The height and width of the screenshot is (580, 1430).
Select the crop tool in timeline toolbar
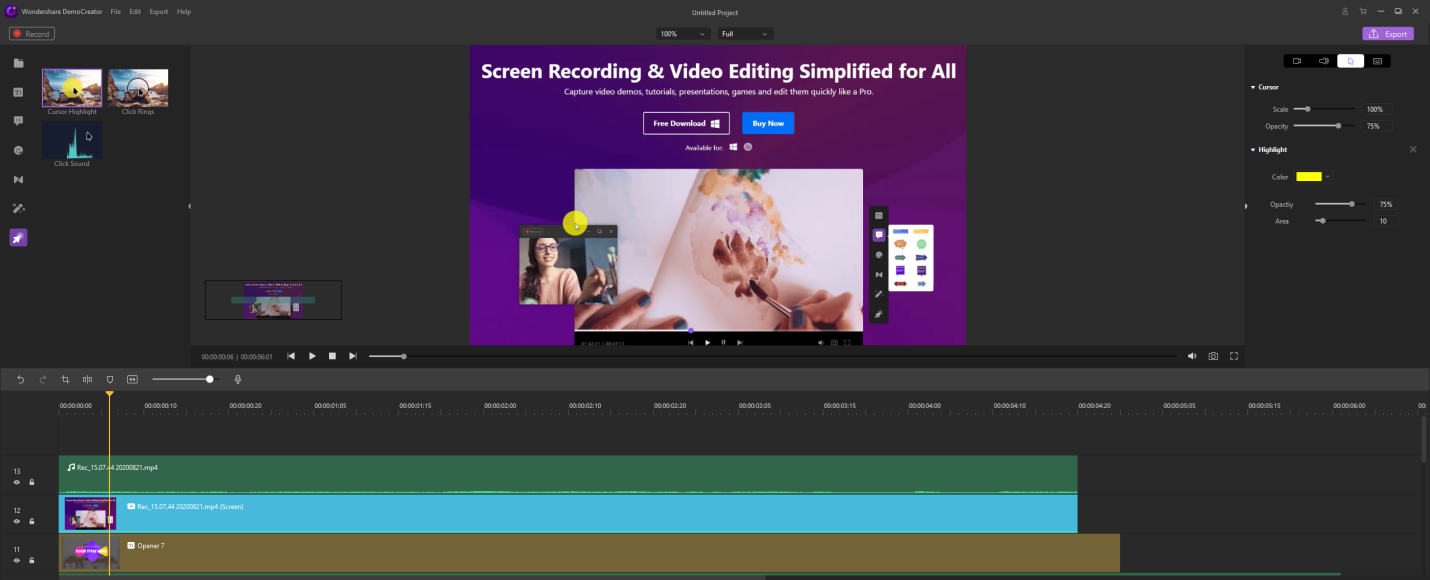click(x=65, y=379)
